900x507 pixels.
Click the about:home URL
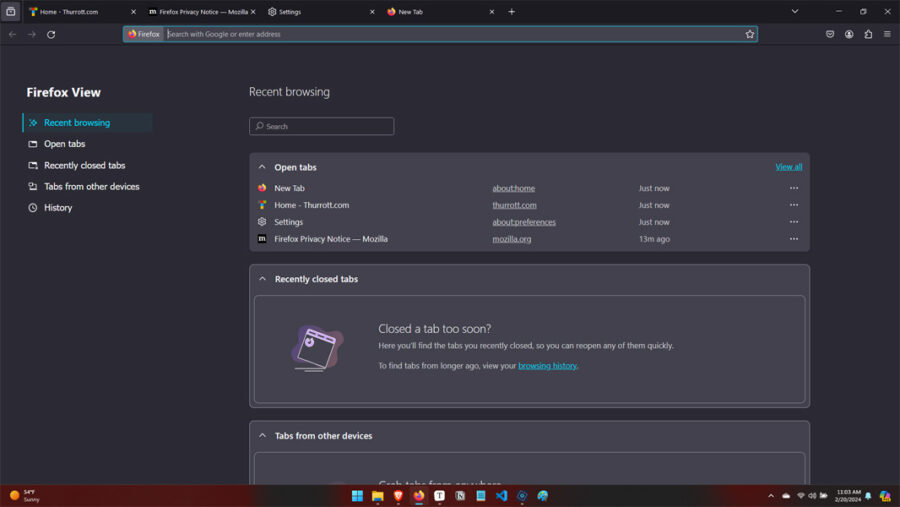(x=513, y=188)
